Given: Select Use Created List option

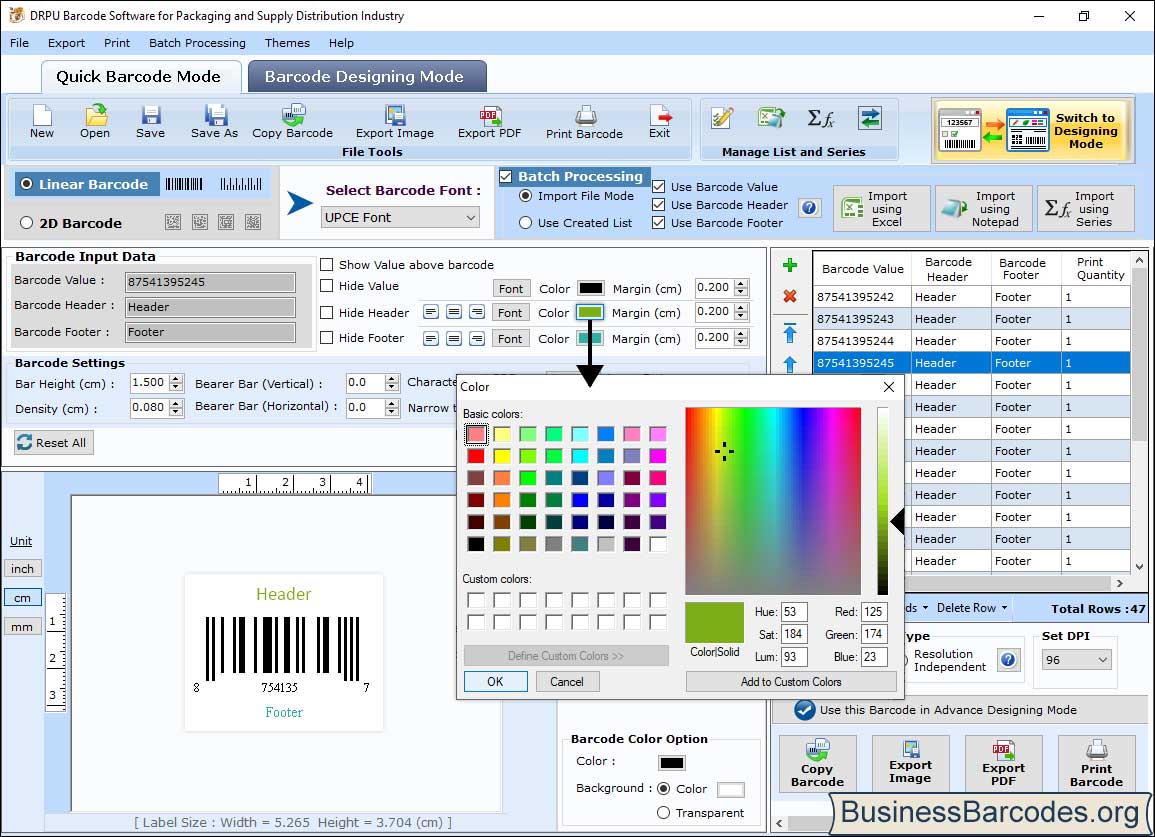Looking at the screenshot, I should click(526, 223).
